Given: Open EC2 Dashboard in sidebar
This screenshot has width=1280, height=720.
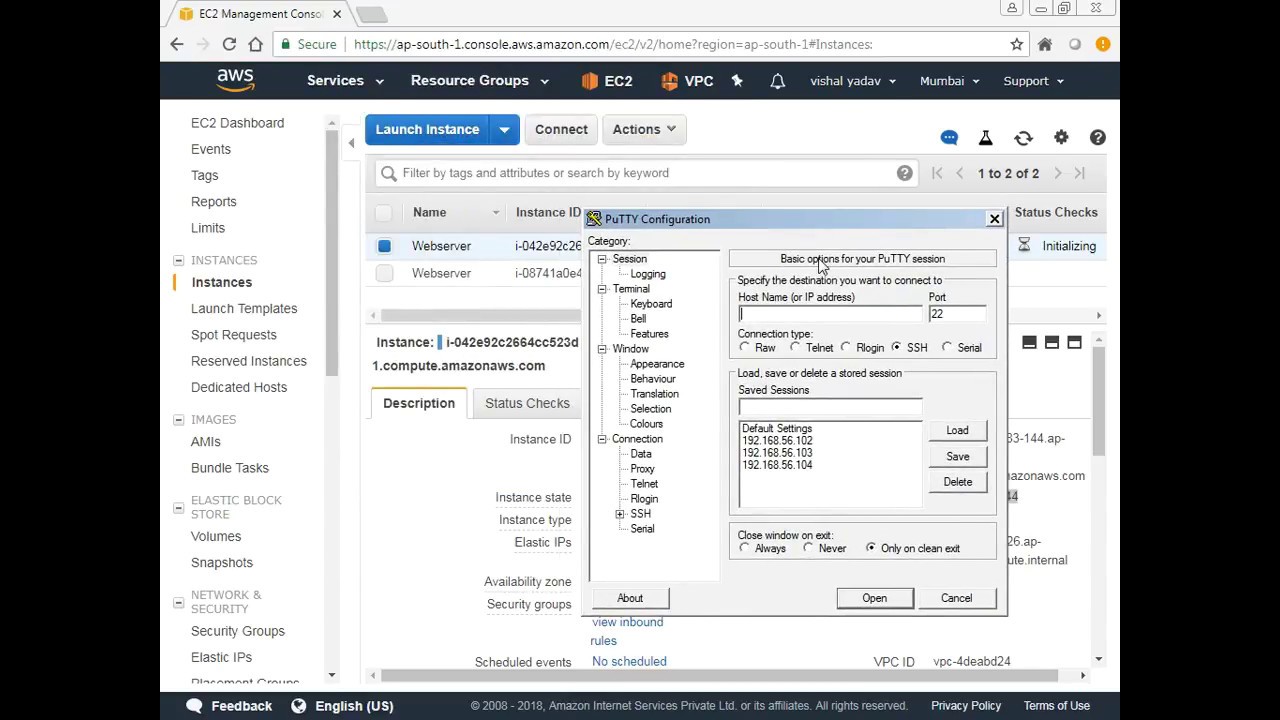Looking at the screenshot, I should (237, 123).
